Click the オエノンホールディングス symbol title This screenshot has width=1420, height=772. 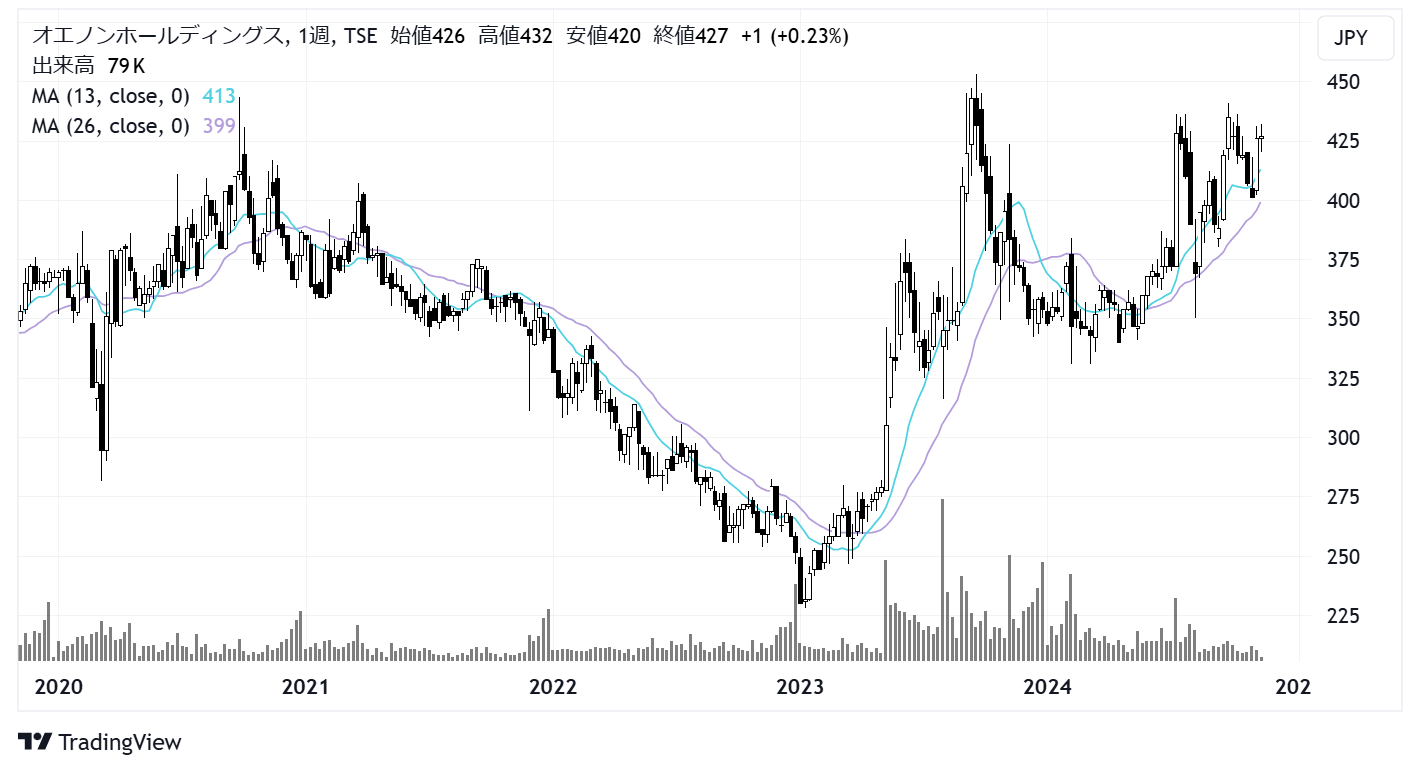pos(158,36)
